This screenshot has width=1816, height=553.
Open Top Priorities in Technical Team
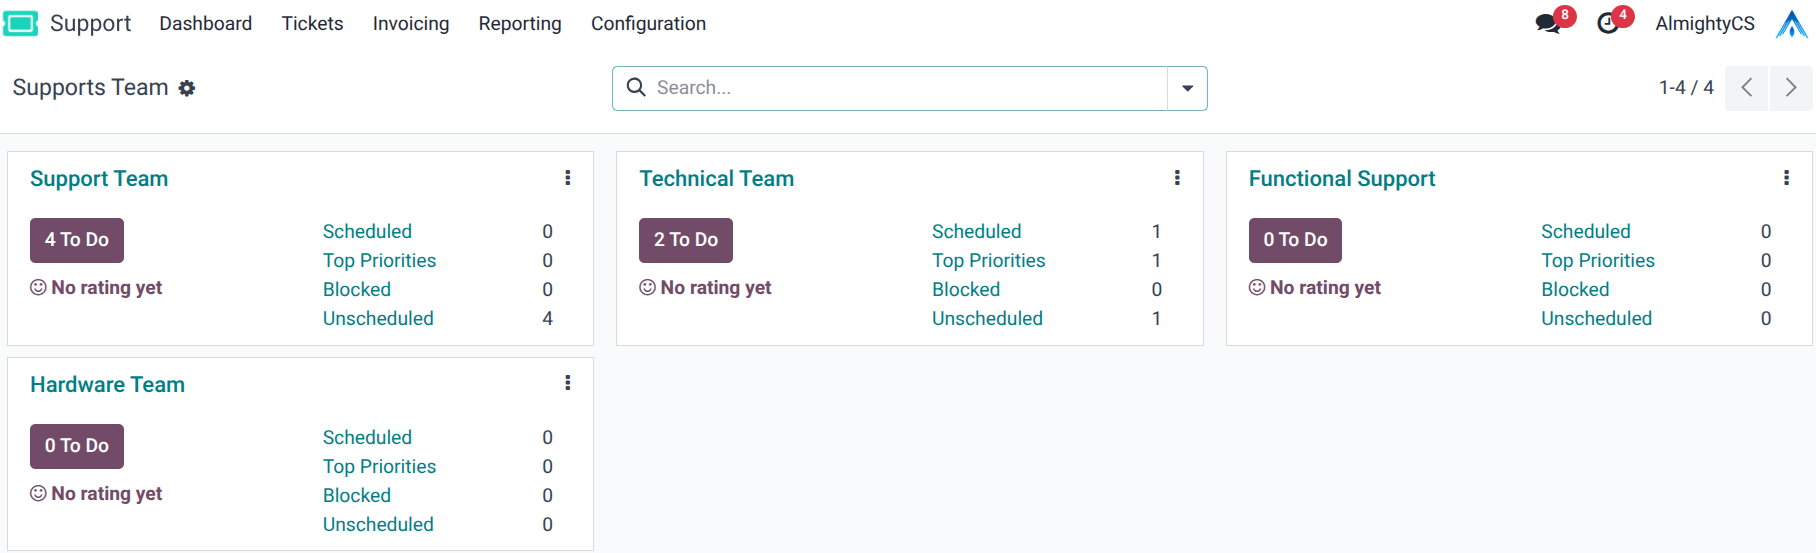coord(988,260)
